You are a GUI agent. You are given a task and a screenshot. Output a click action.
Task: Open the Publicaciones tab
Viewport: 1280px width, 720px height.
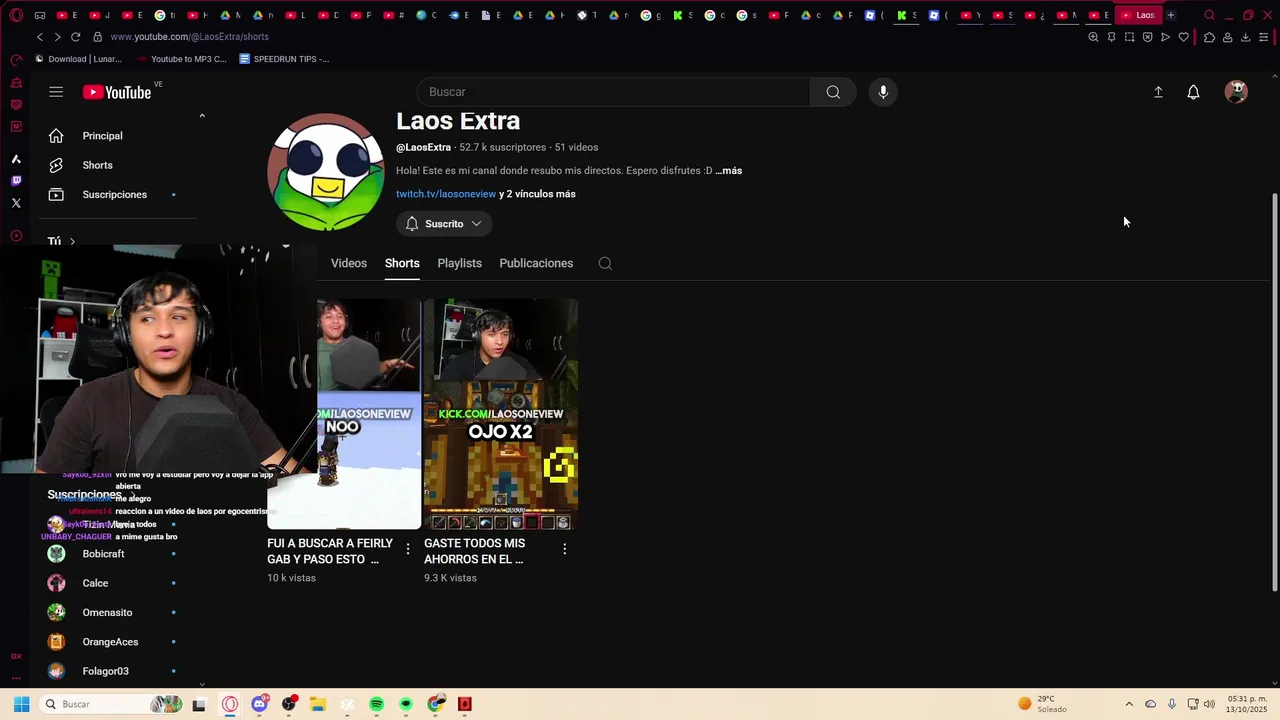tap(536, 263)
